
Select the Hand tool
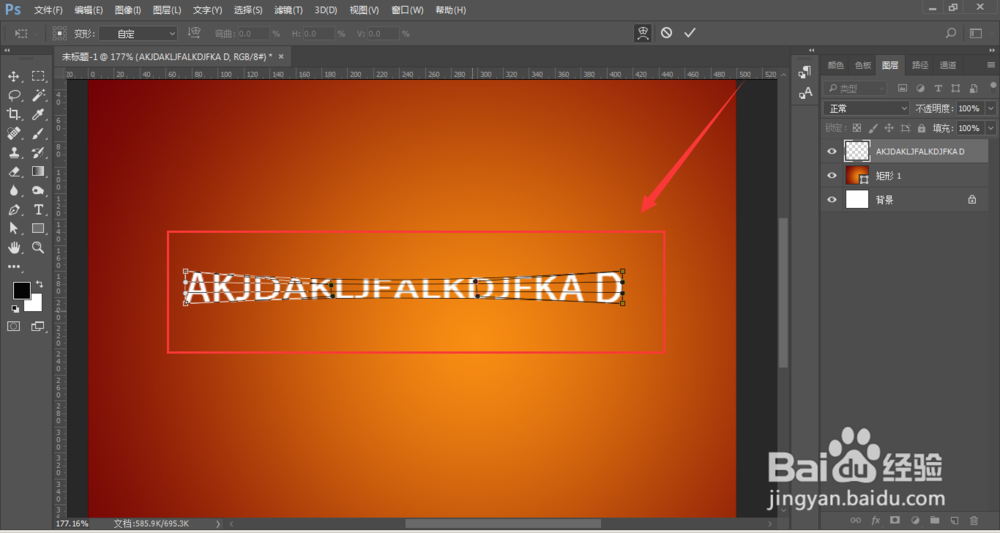click(13, 247)
